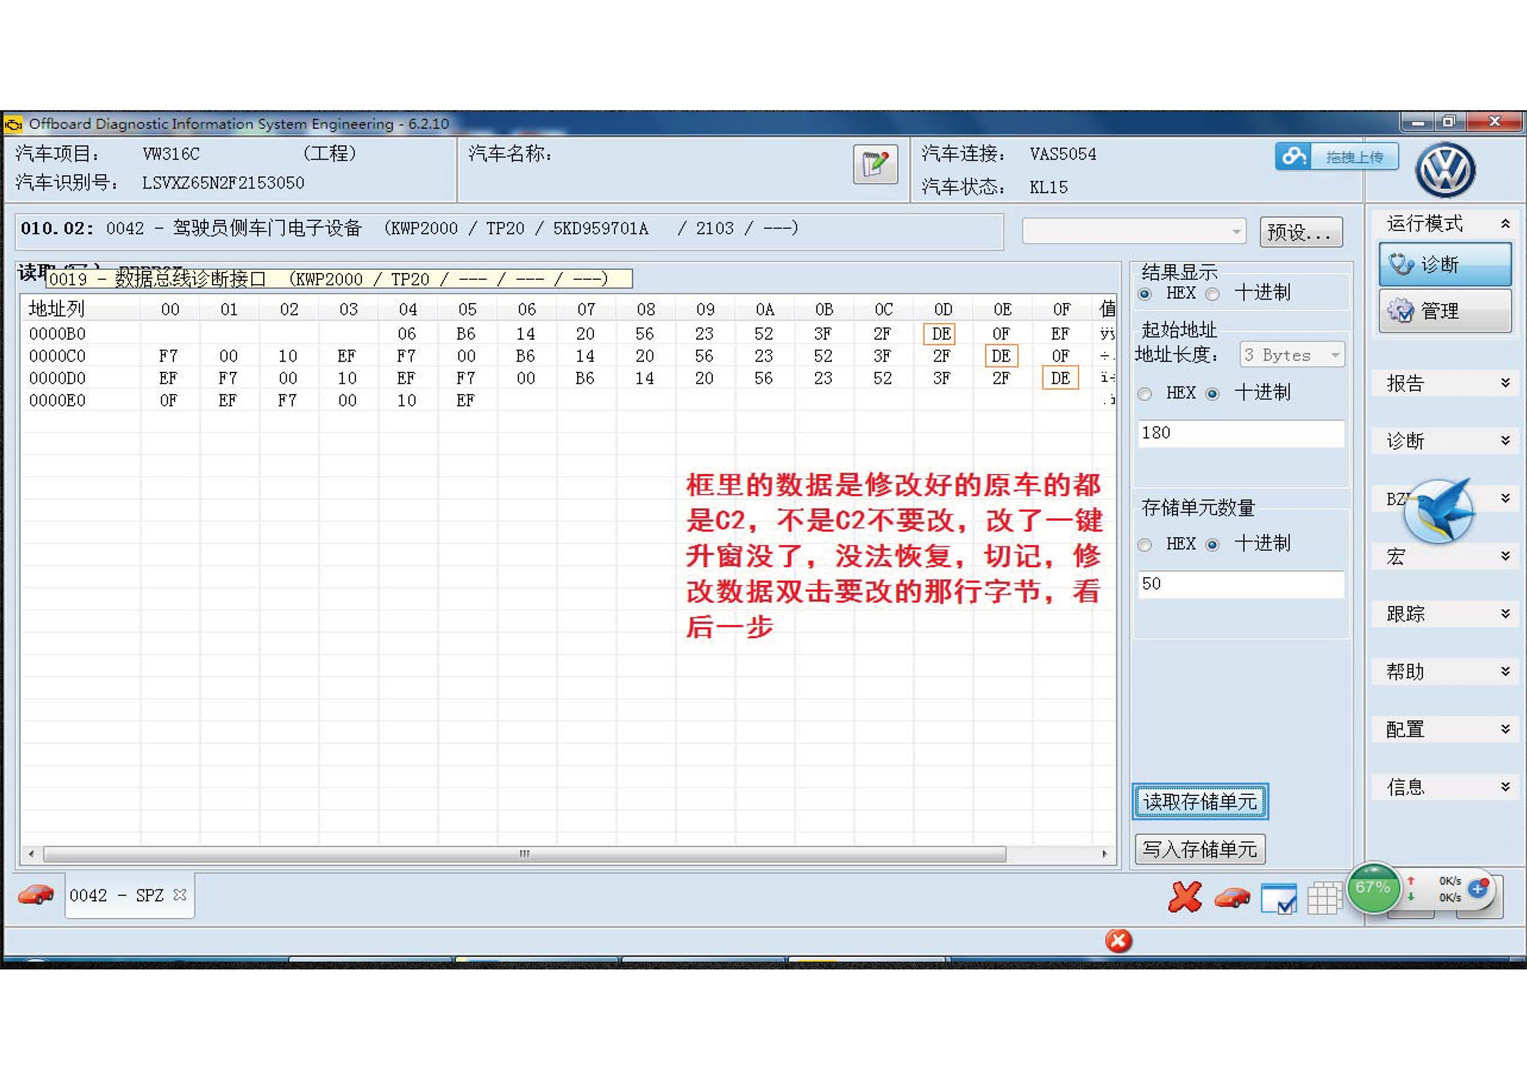Click the blue plus icon on the speed widget
This screenshot has height=1080, width=1527.
(1478, 888)
